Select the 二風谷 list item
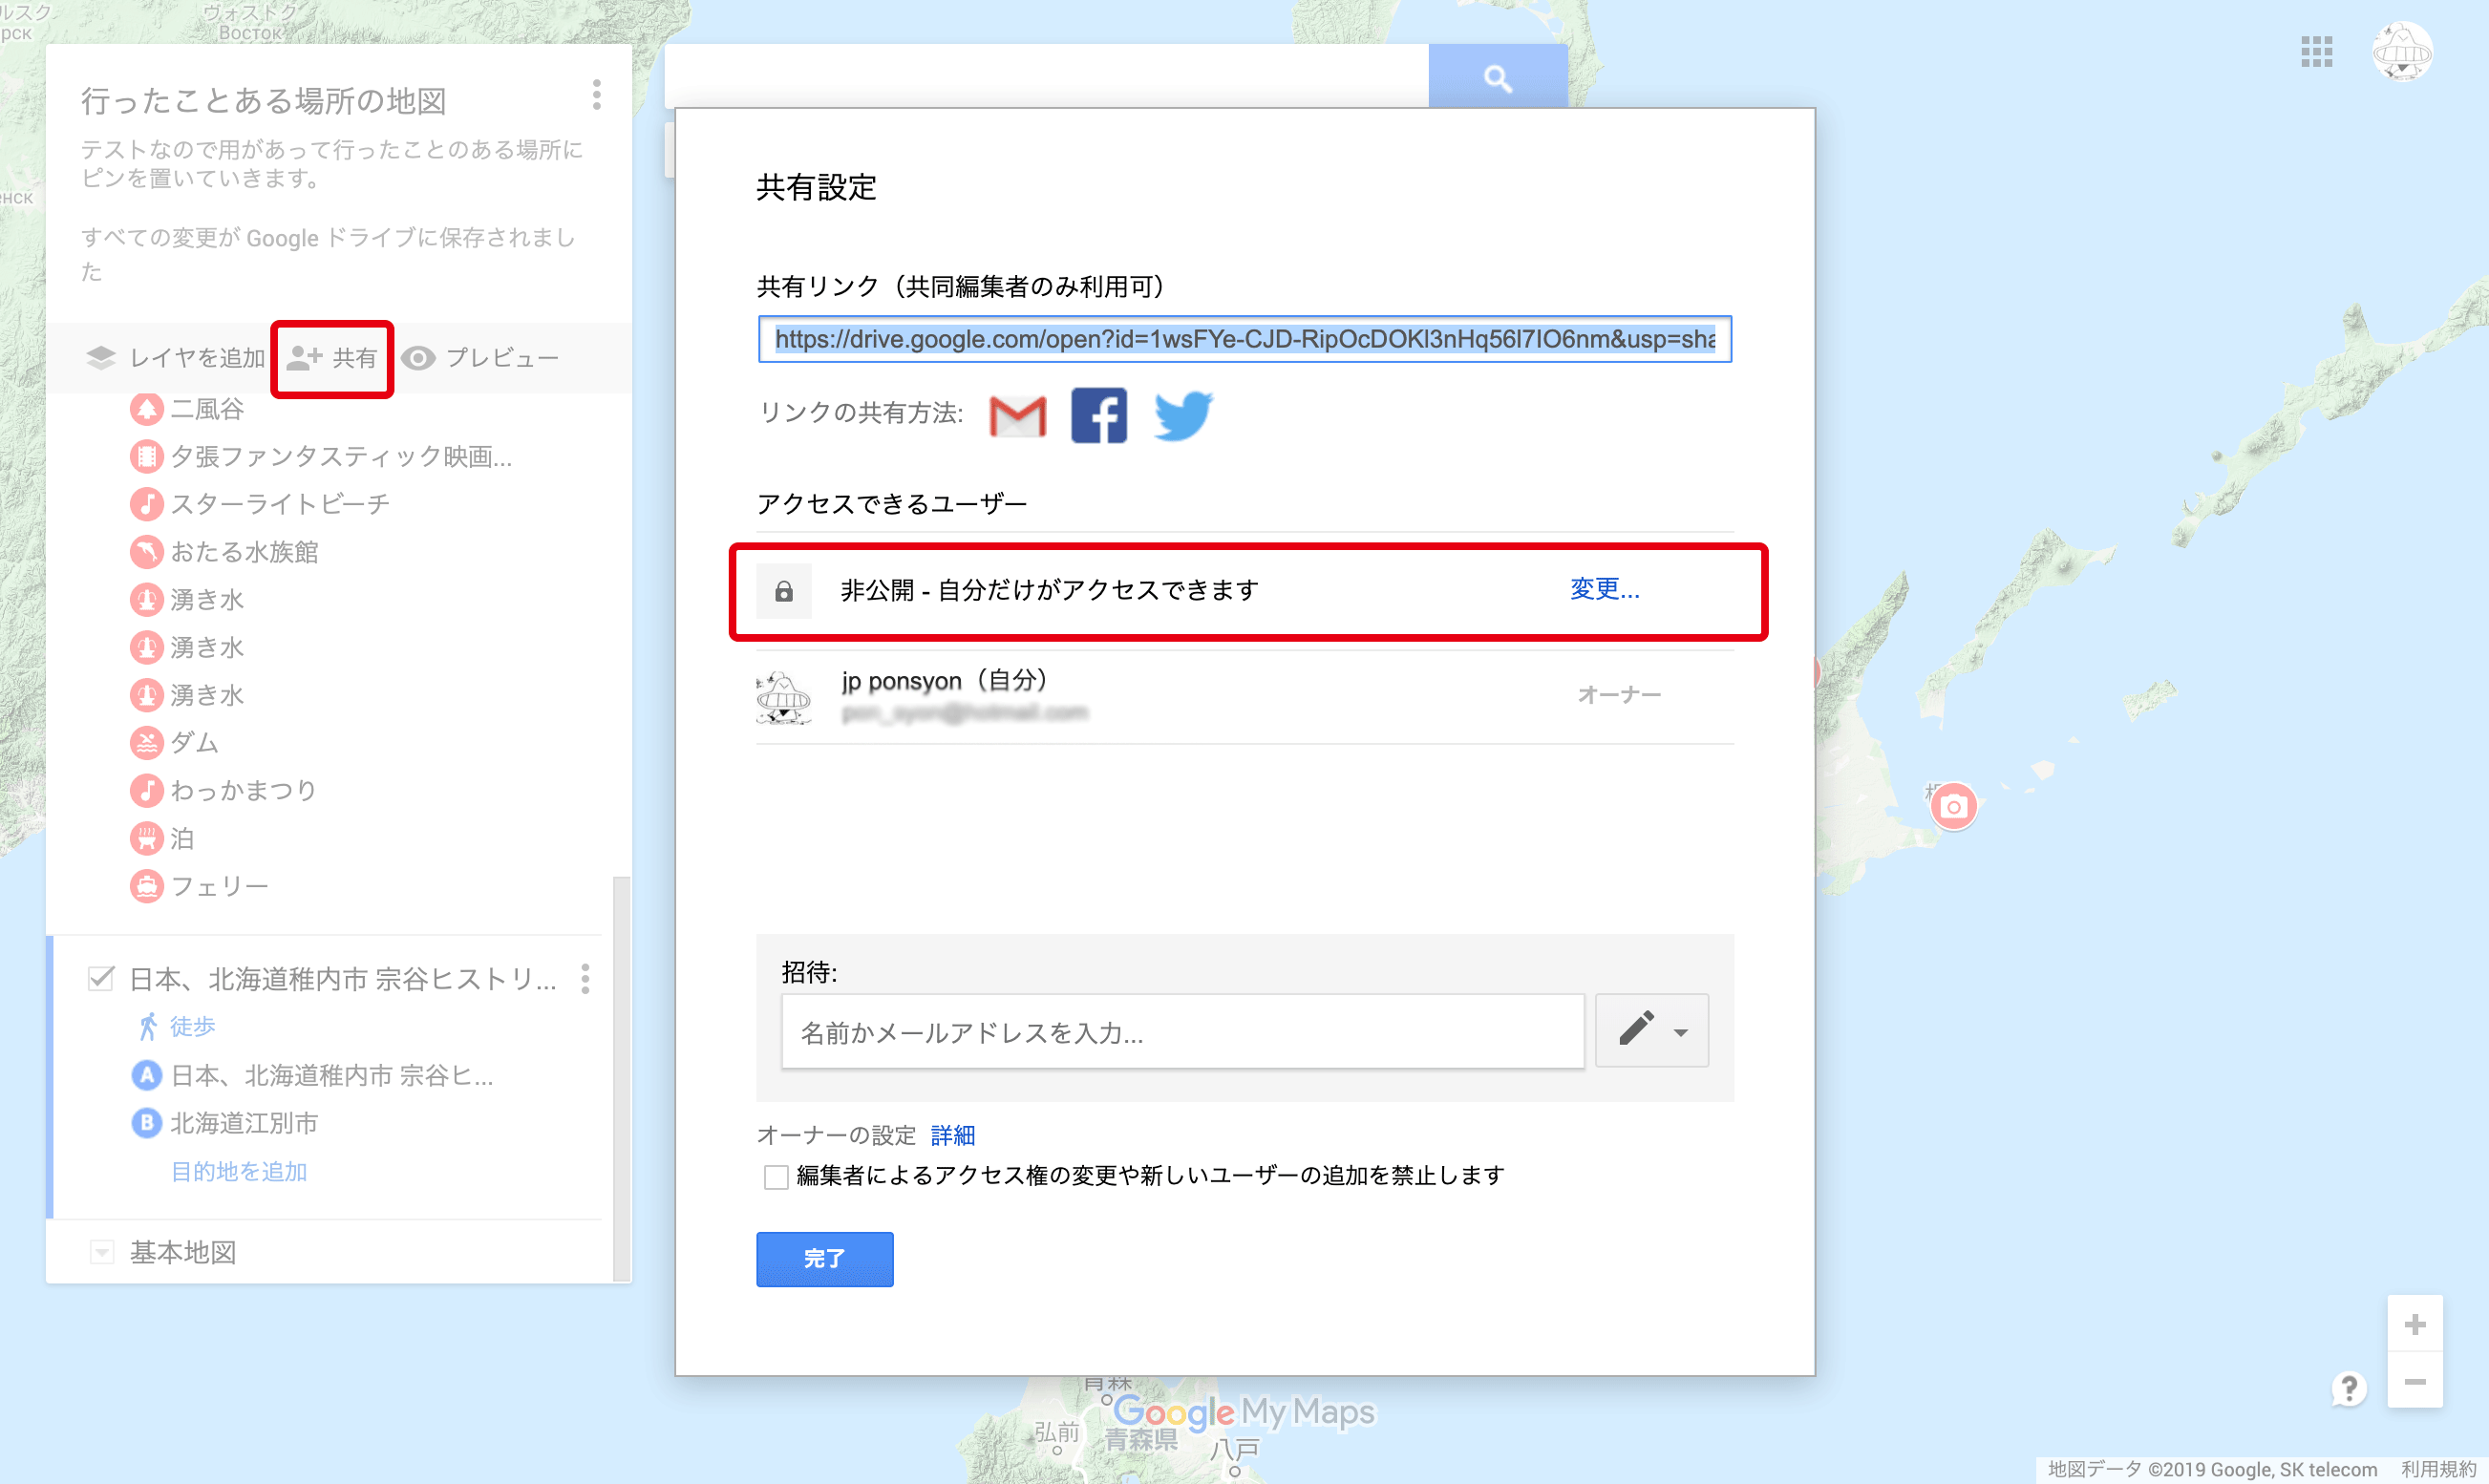2489x1484 pixels. coord(207,409)
